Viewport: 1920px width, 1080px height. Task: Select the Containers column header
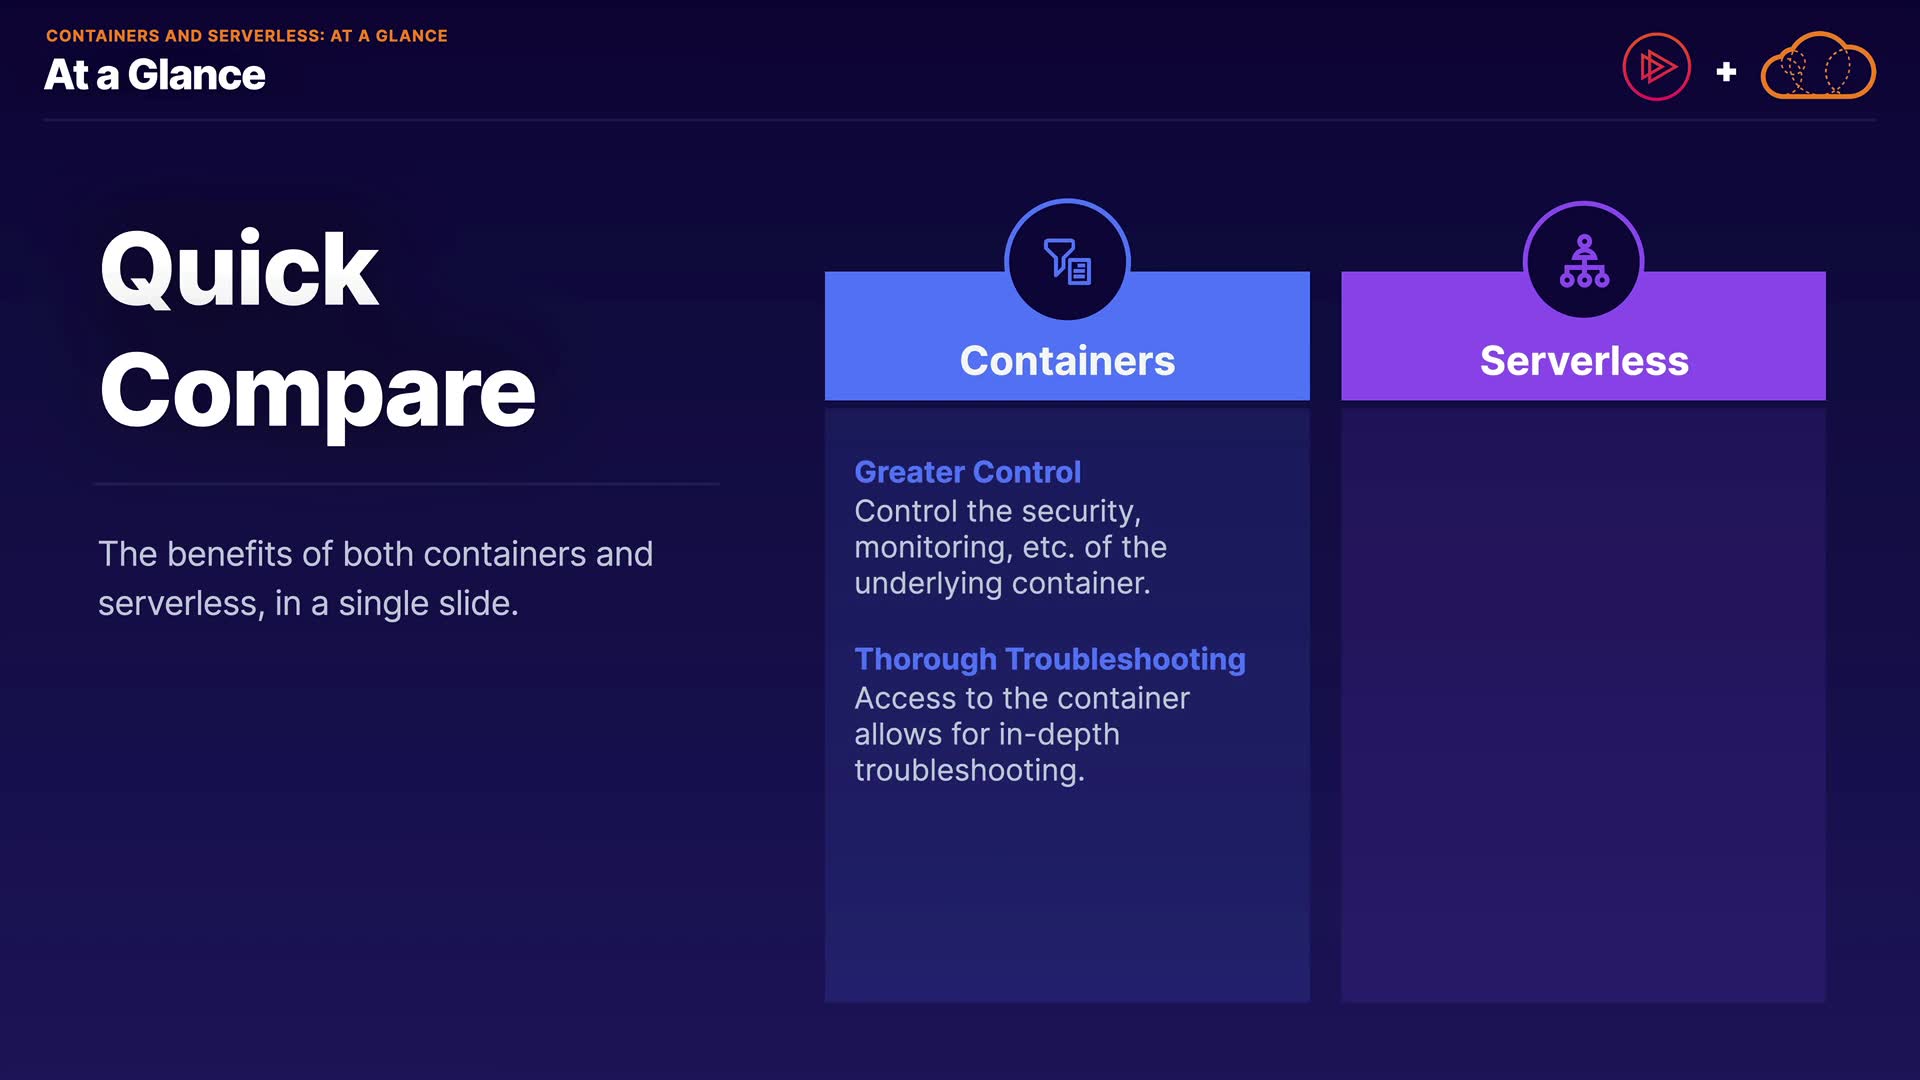coord(1067,361)
